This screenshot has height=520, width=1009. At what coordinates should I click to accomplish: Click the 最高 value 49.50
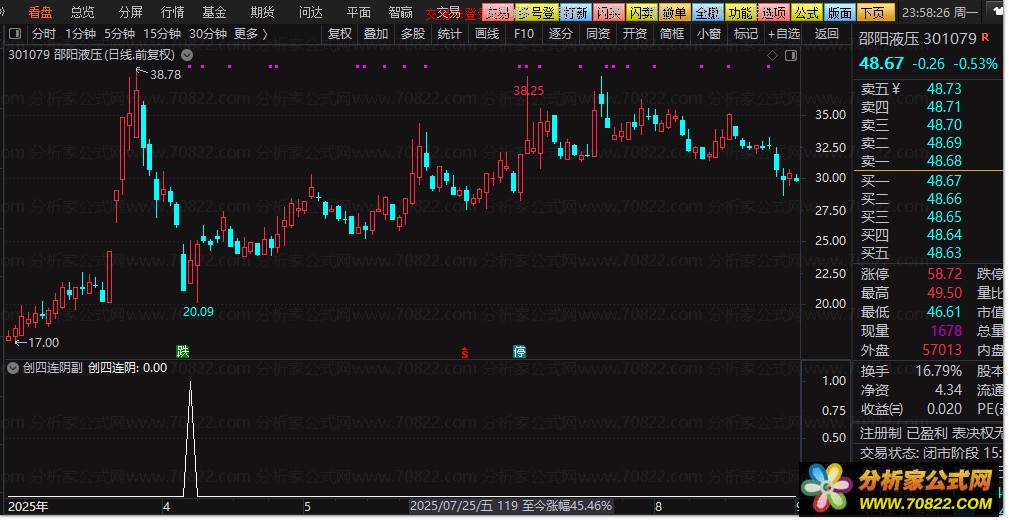coord(945,293)
